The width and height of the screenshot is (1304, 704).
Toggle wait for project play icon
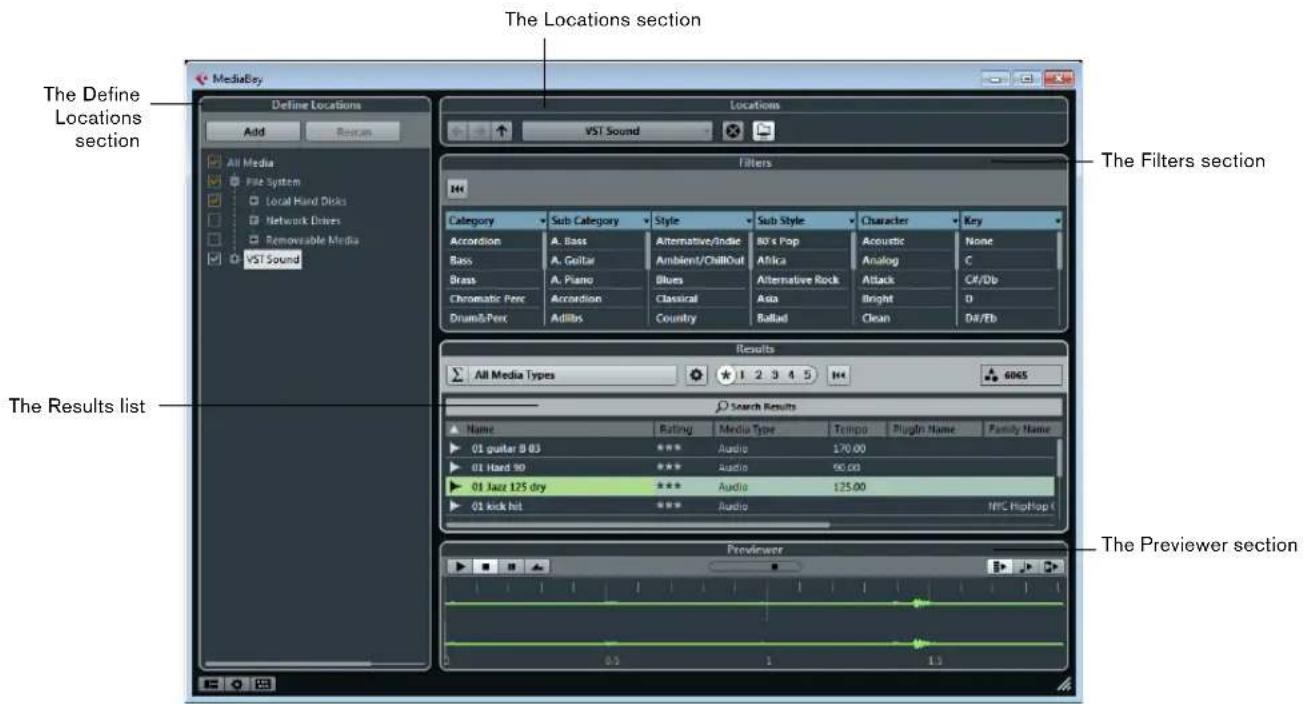pos(1051,566)
